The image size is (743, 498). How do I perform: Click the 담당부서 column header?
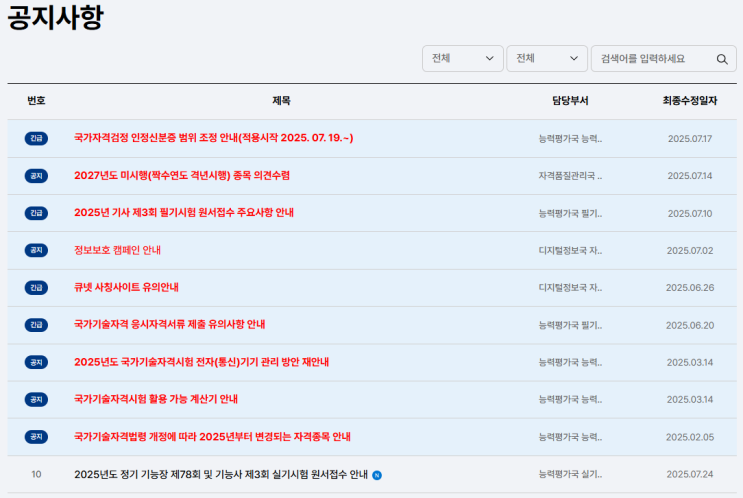[570, 100]
